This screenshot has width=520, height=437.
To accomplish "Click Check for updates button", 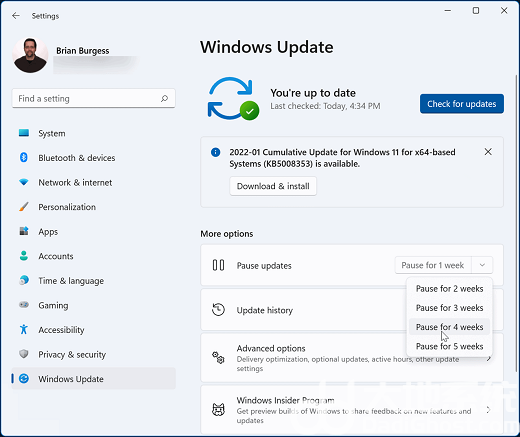I will pyautogui.click(x=462, y=104).
